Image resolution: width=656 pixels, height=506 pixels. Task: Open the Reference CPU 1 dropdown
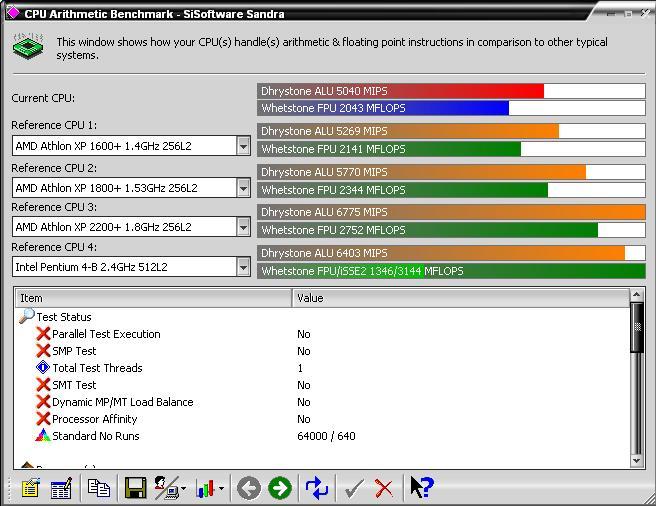pyautogui.click(x=243, y=146)
